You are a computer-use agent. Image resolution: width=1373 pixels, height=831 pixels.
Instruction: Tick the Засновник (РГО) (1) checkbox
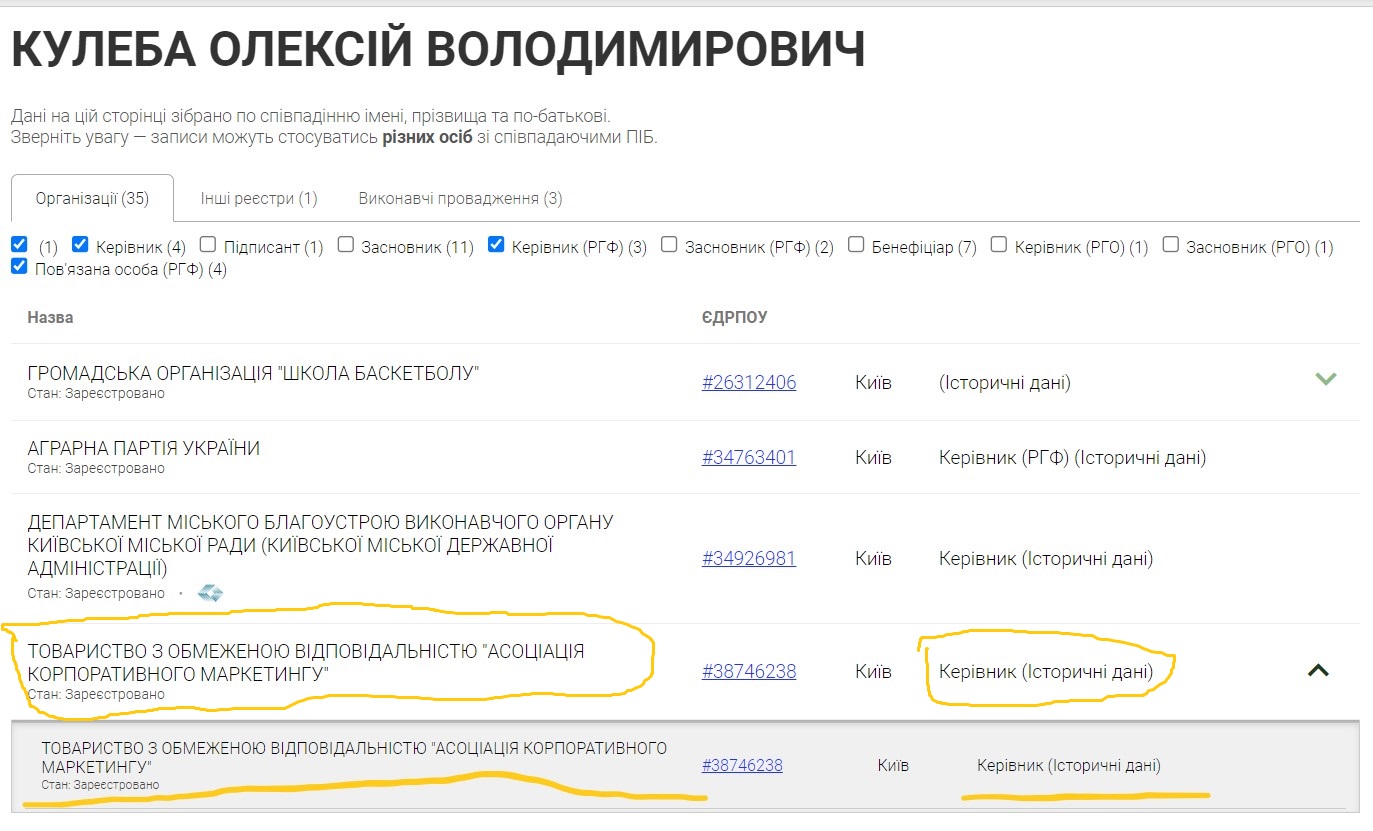click(x=1171, y=245)
